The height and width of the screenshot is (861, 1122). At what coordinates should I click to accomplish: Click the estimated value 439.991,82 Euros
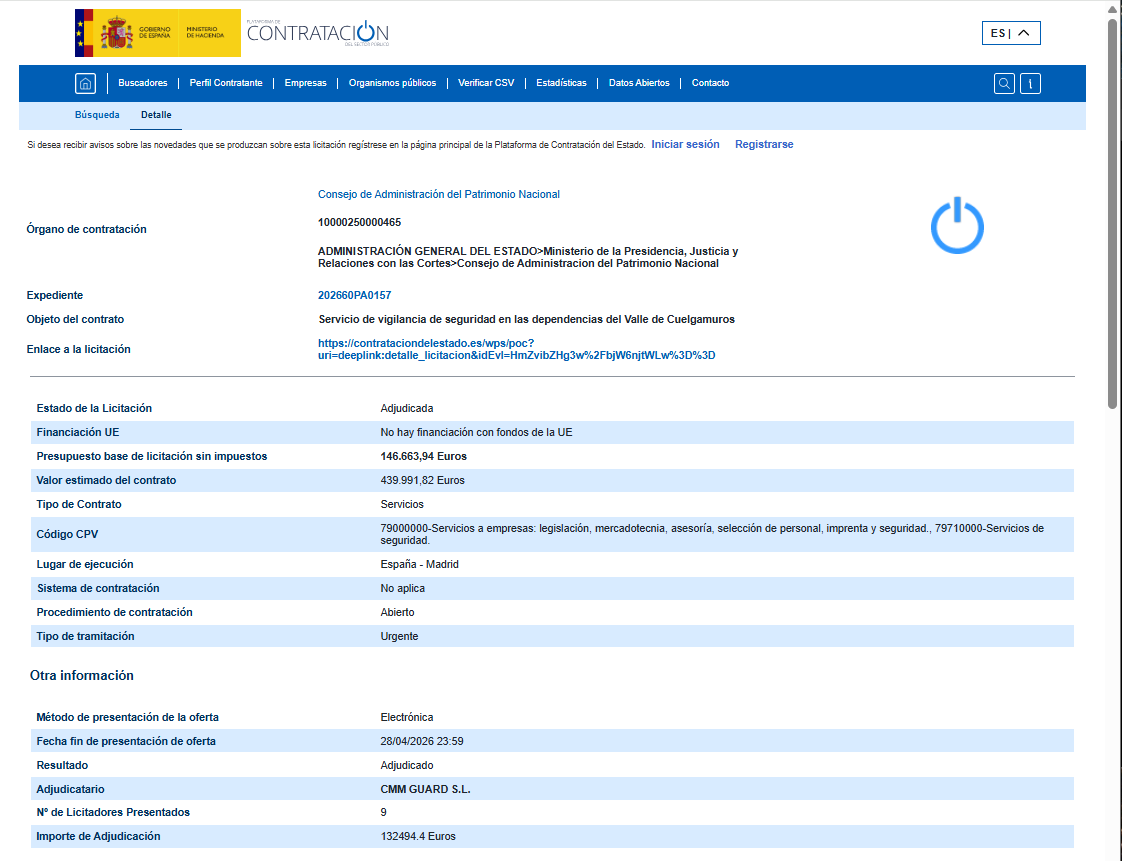tap(422, 480)
